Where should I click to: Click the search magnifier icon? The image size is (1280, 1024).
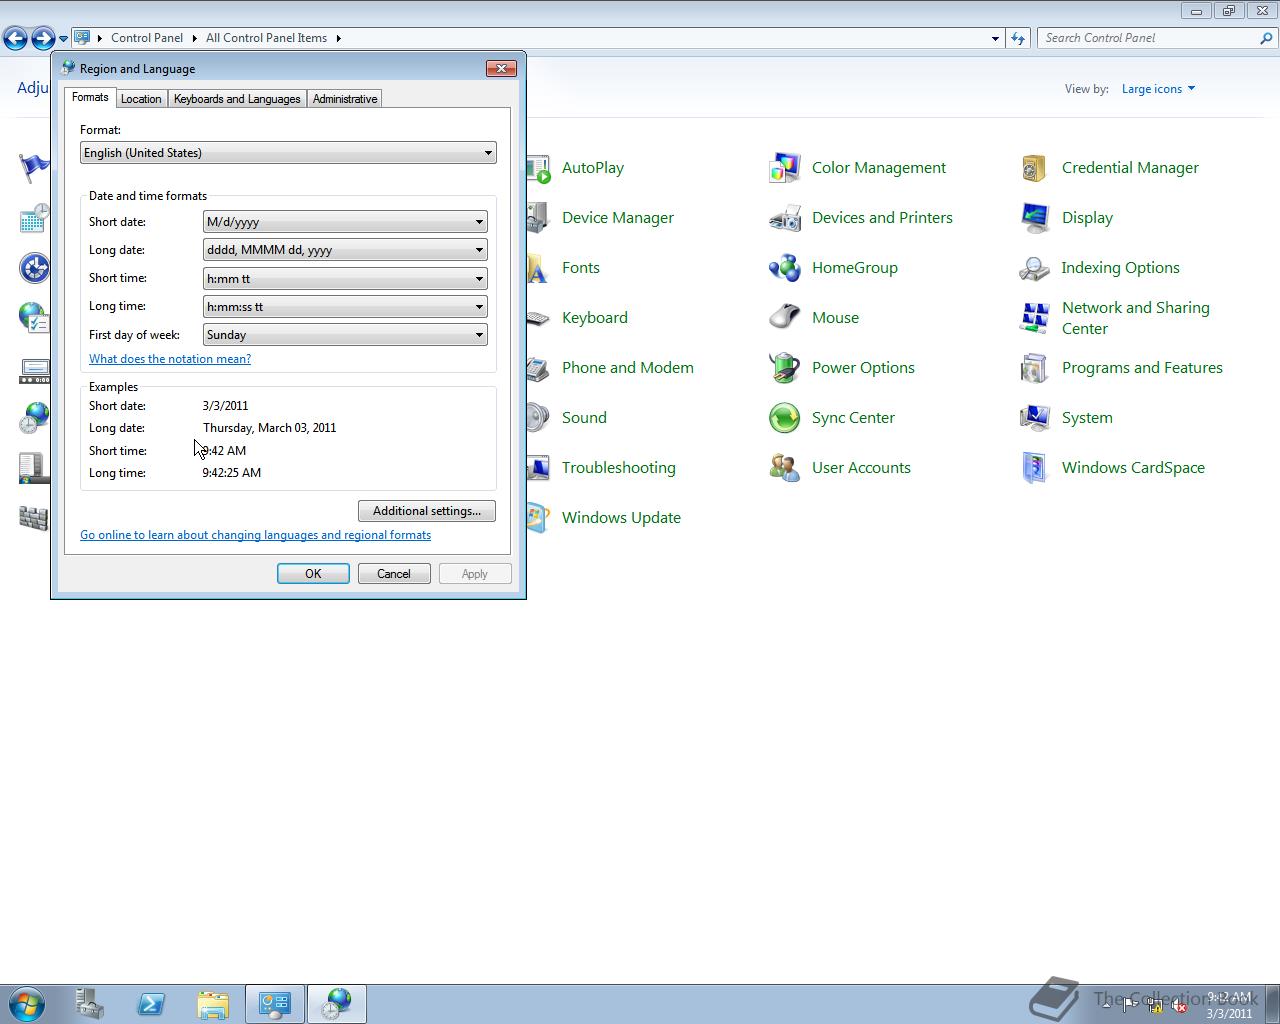click(1267, 38)
